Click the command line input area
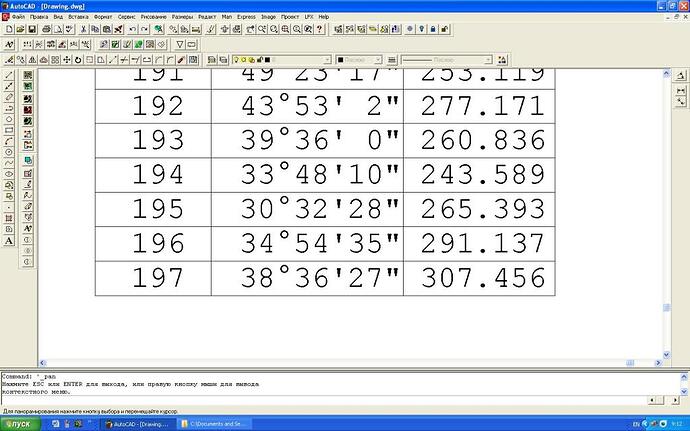Image resolution: width=690 pixels, height=431 pixels. [323, 400]
